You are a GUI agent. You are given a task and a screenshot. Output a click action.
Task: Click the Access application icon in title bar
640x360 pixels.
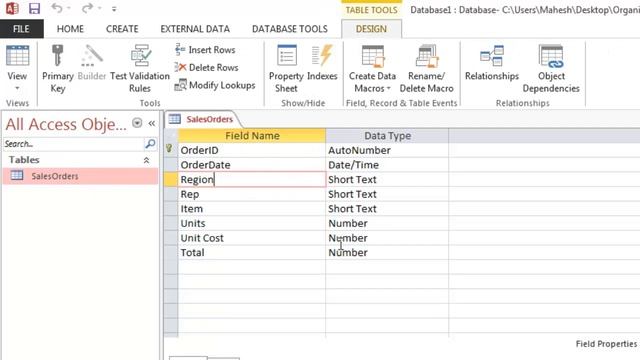click(x=12, y=8)
